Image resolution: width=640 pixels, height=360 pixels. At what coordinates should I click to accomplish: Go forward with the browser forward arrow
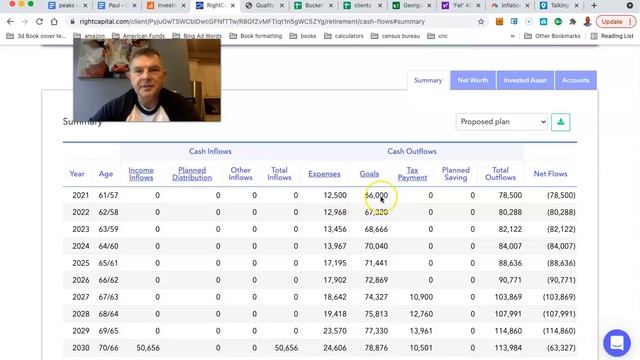pyautogui.click(x=24, y=22)
